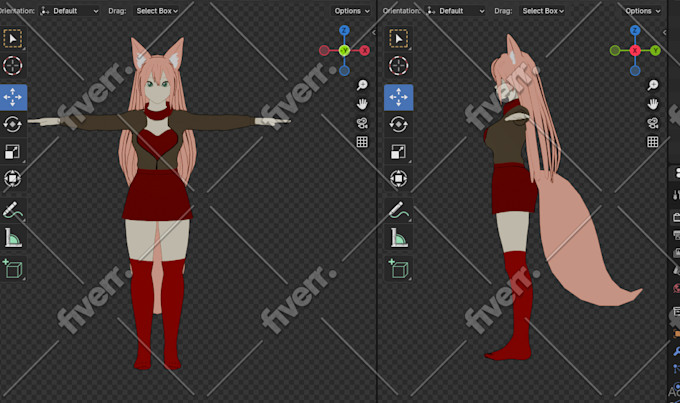Click the negative Z circle on left viewport gizmo
This screenshot has height=403, width=680.
point(344,71)
